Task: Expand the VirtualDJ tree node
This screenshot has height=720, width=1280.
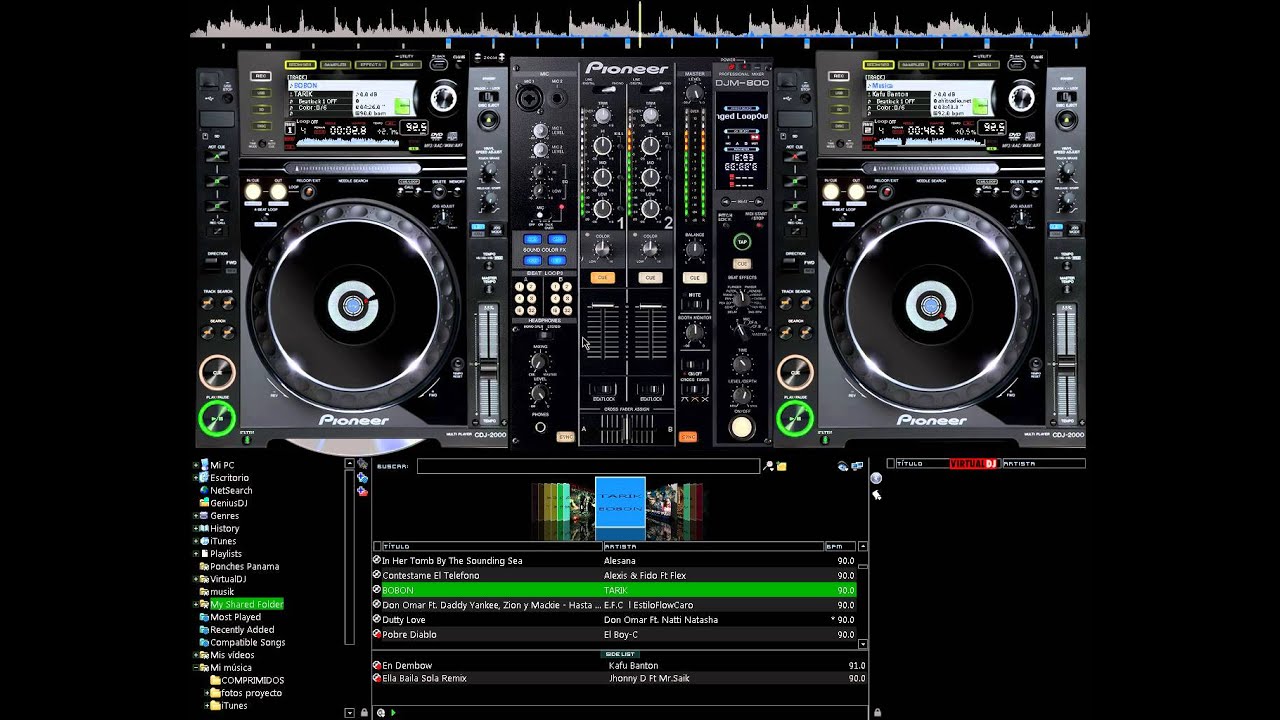Action: (x=196, y=579)
